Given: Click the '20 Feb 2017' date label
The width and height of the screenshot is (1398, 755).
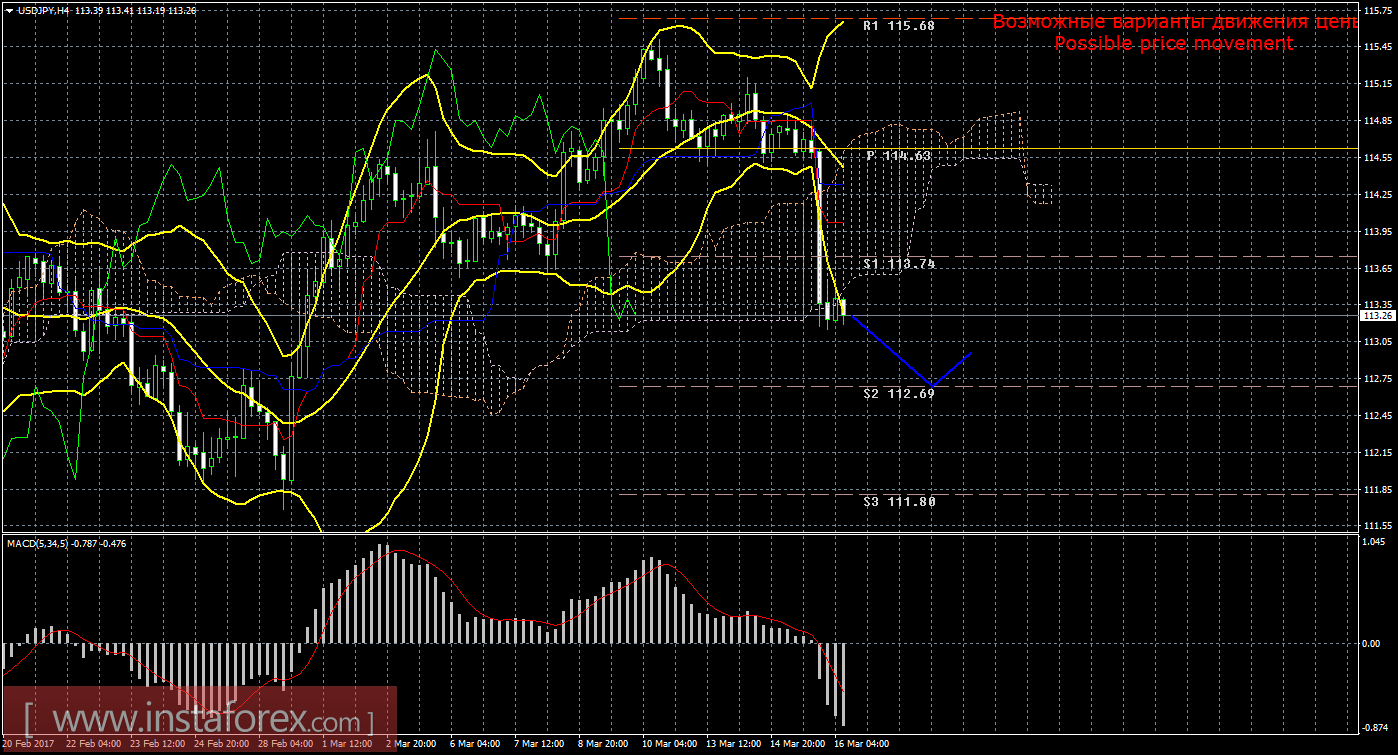Looking at the screenshot, I should 29,744.
